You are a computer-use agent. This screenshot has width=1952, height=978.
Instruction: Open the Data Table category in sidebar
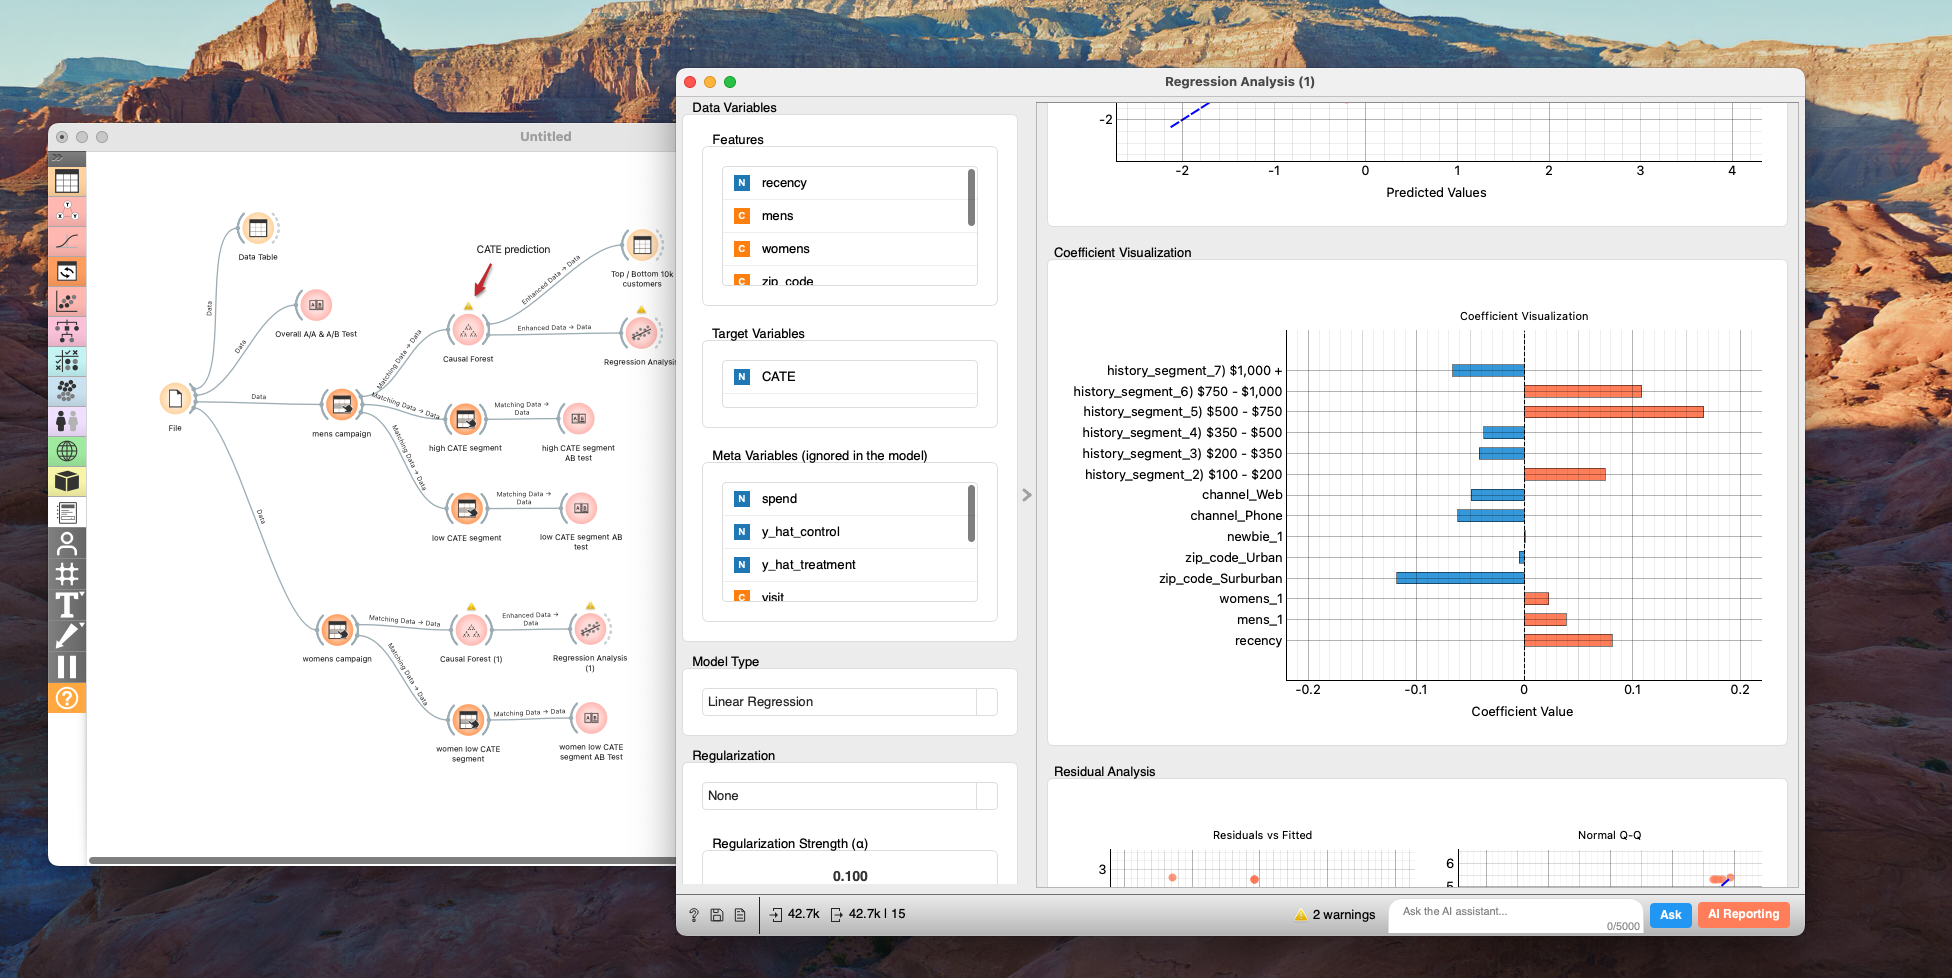click(x=67, y=181)
